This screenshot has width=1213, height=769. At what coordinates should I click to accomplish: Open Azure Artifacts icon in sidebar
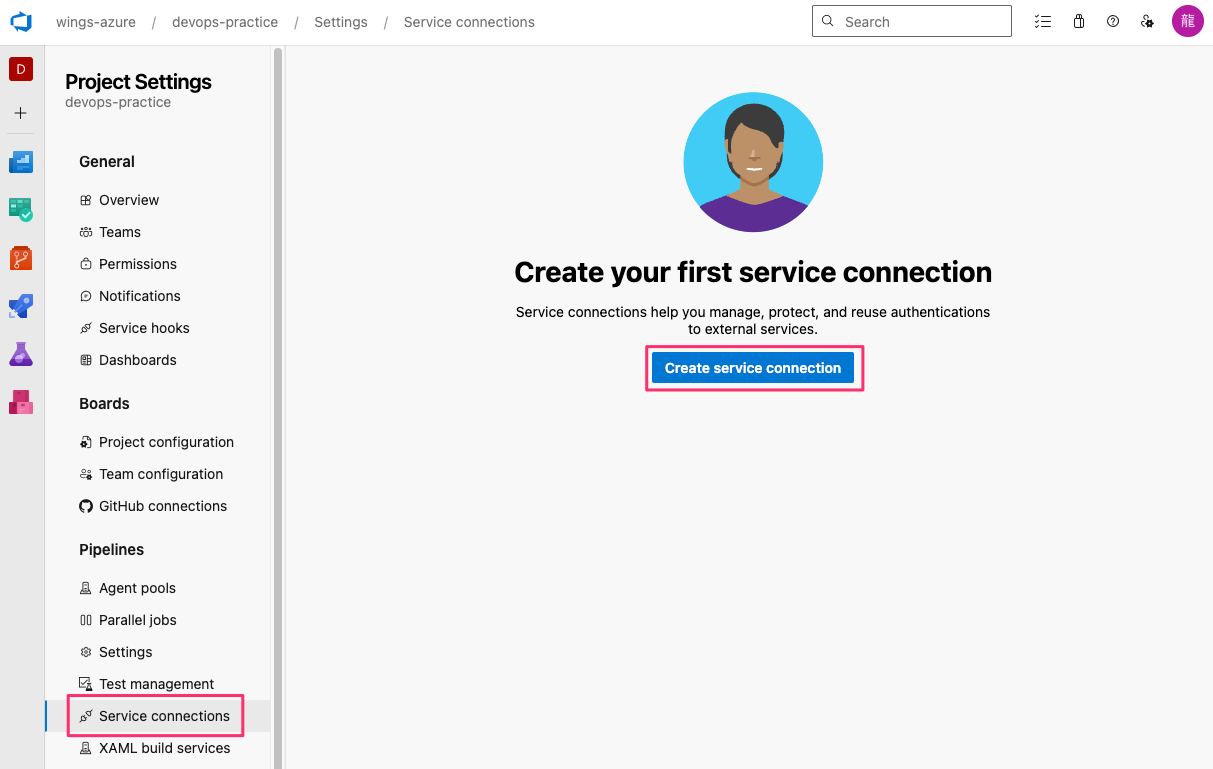coord(21,402)
